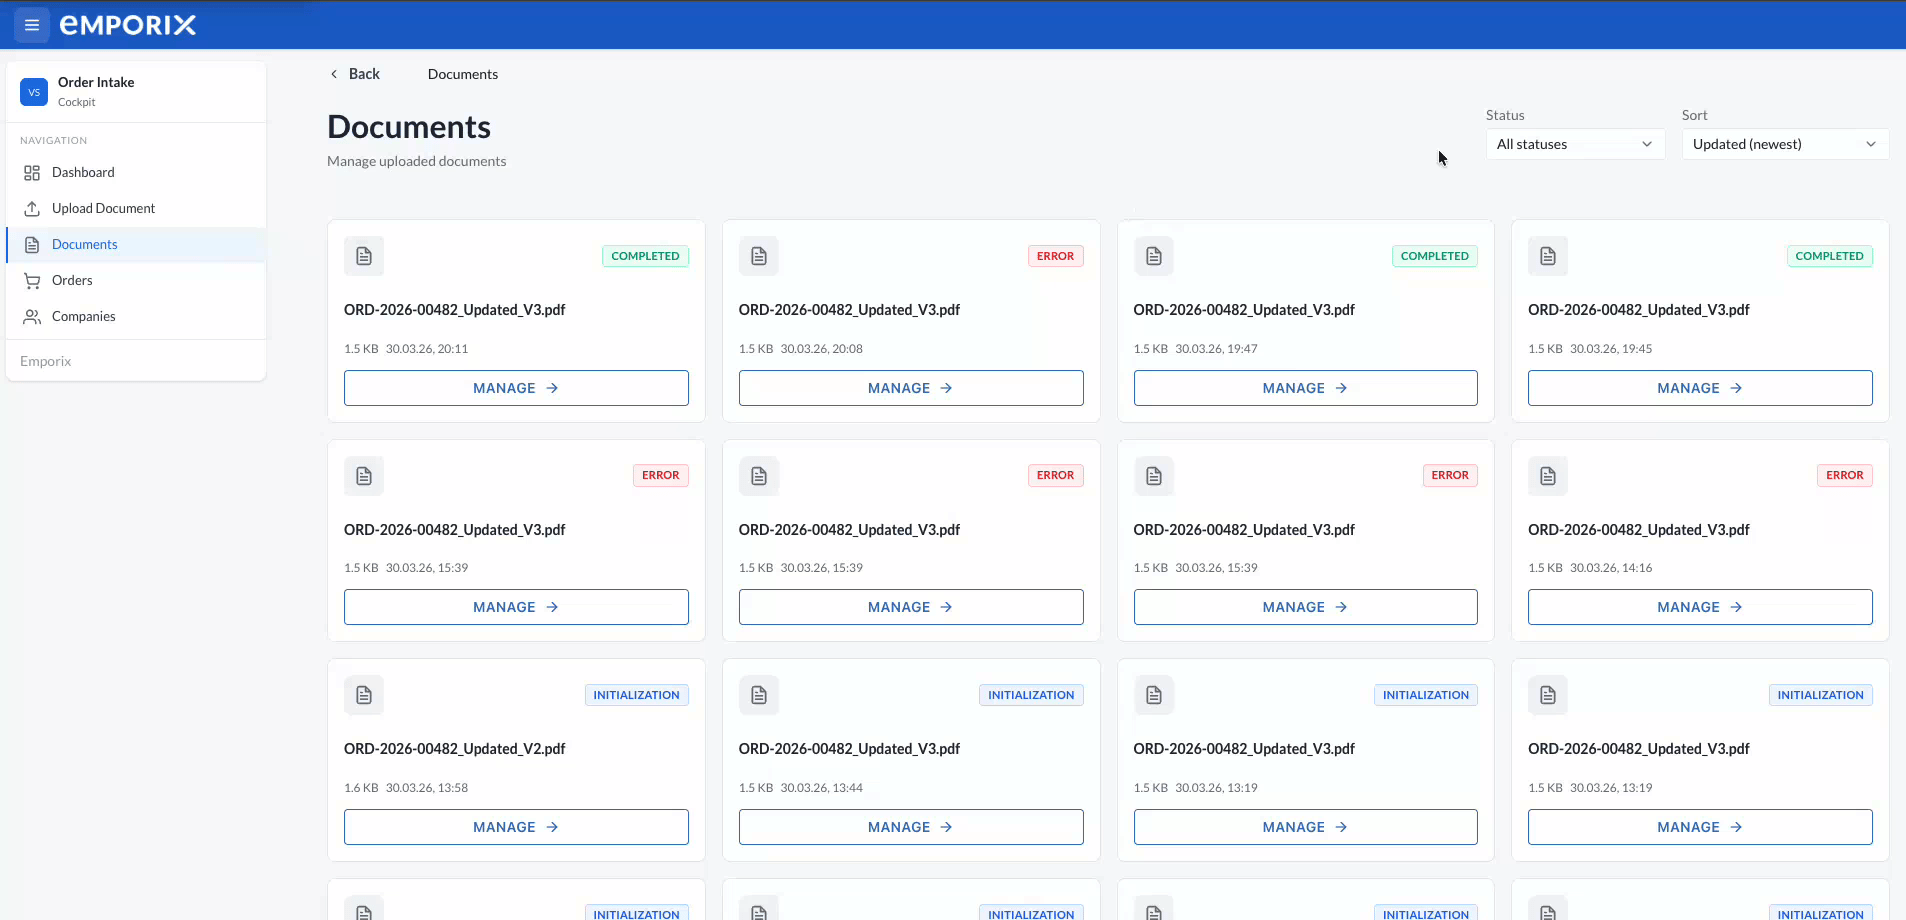
Task: Click ERROR badge on 20:08 card
Action: point(1055,256)
